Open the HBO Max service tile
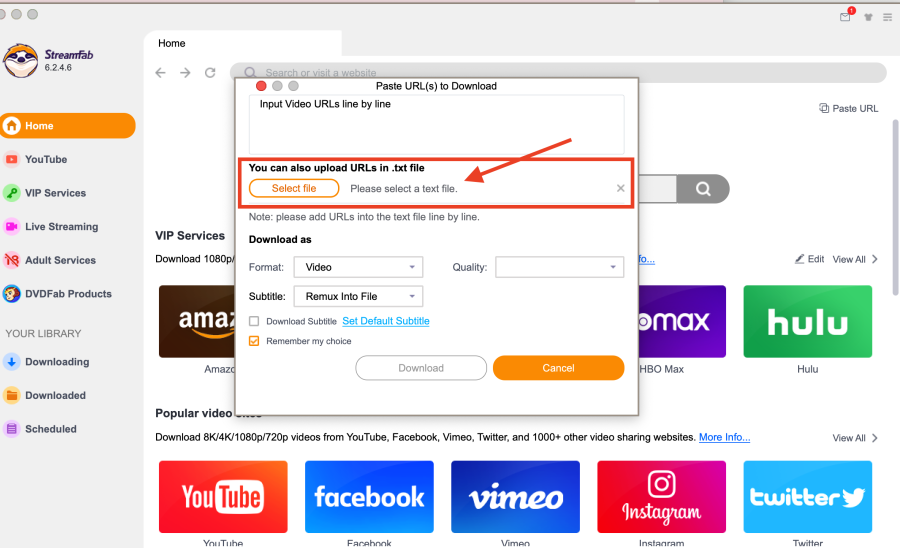Image resolution: width=900 pixels, height=548 pixels. 682,321
